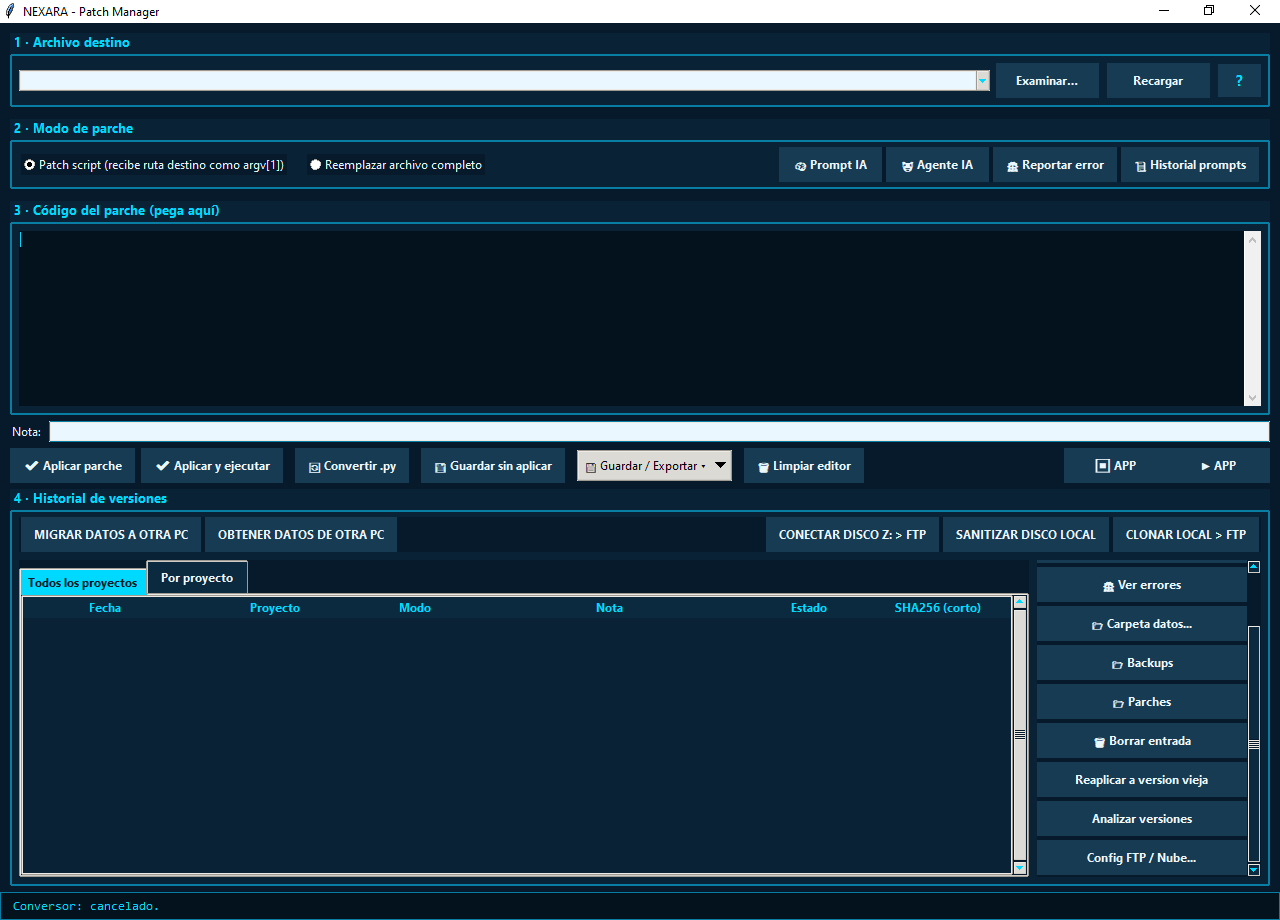Select Reemplazar archivo completo mode
This screenshot has height=920, width=1280.
(396, 165)
